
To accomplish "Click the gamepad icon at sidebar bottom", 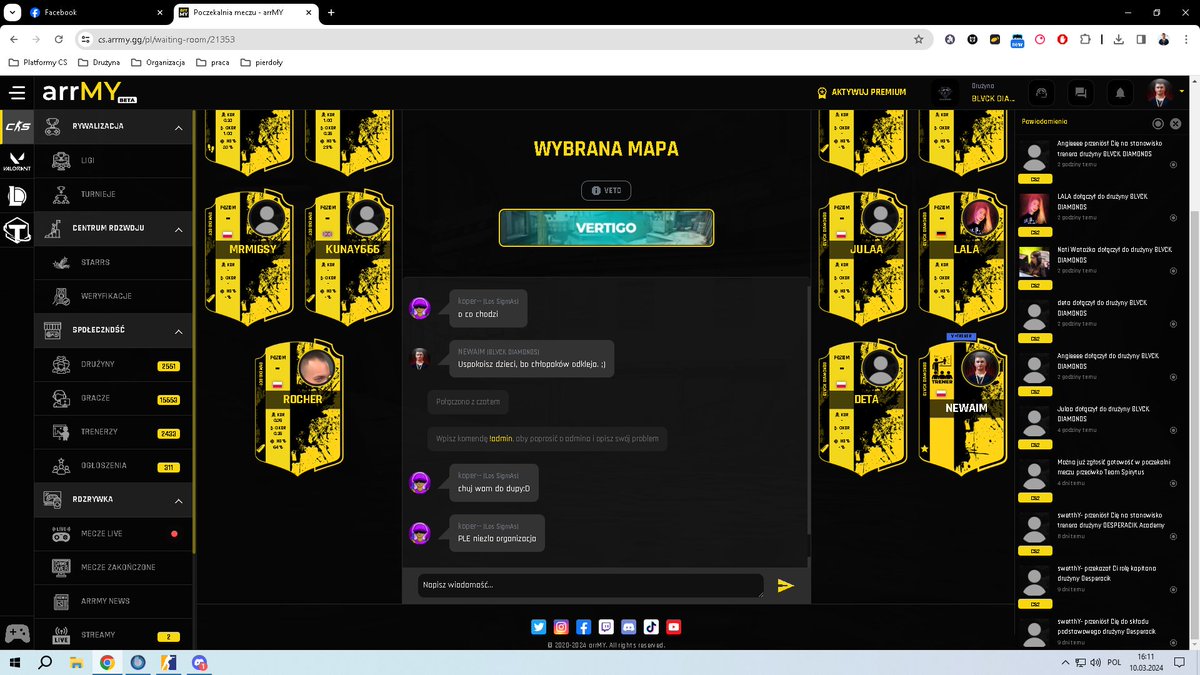I will [17, 634].
